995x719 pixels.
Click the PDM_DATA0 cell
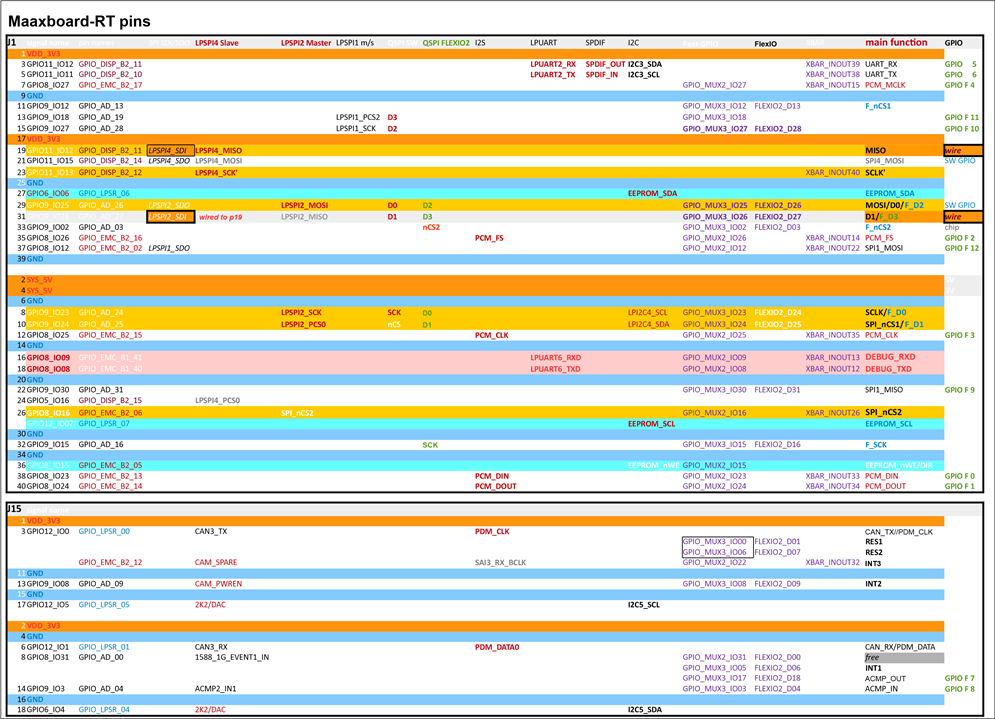click(x=497, y=647)
